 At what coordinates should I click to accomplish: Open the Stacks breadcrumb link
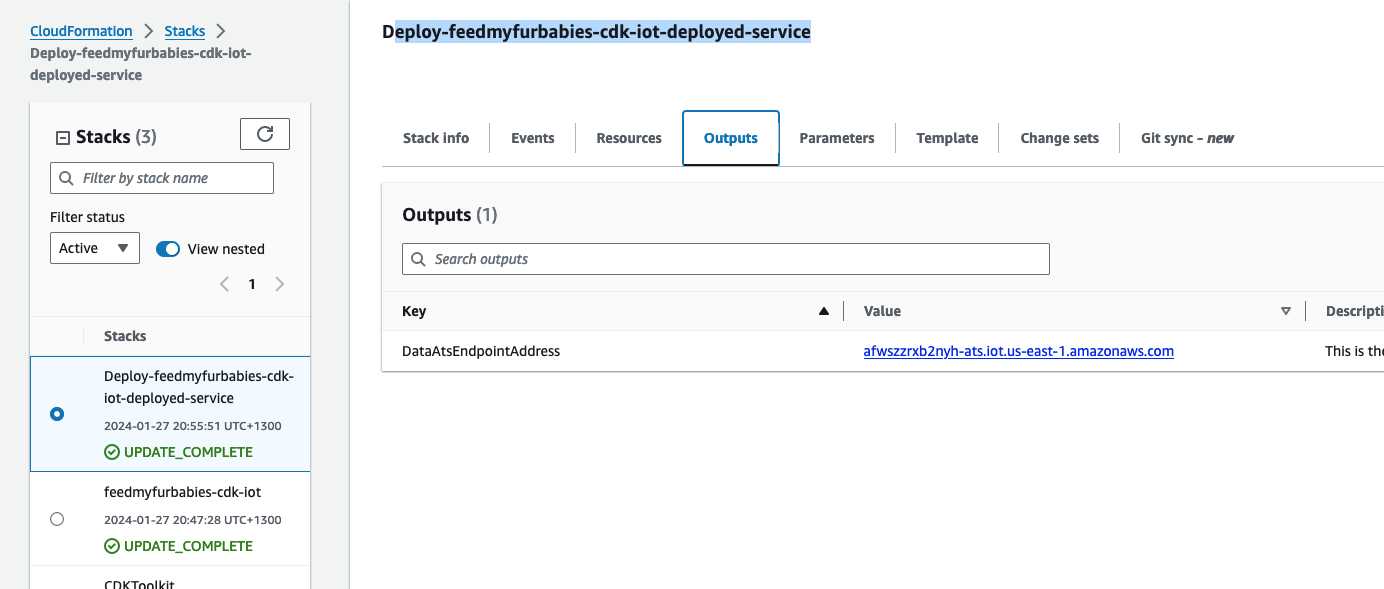(x=185, y=31)
